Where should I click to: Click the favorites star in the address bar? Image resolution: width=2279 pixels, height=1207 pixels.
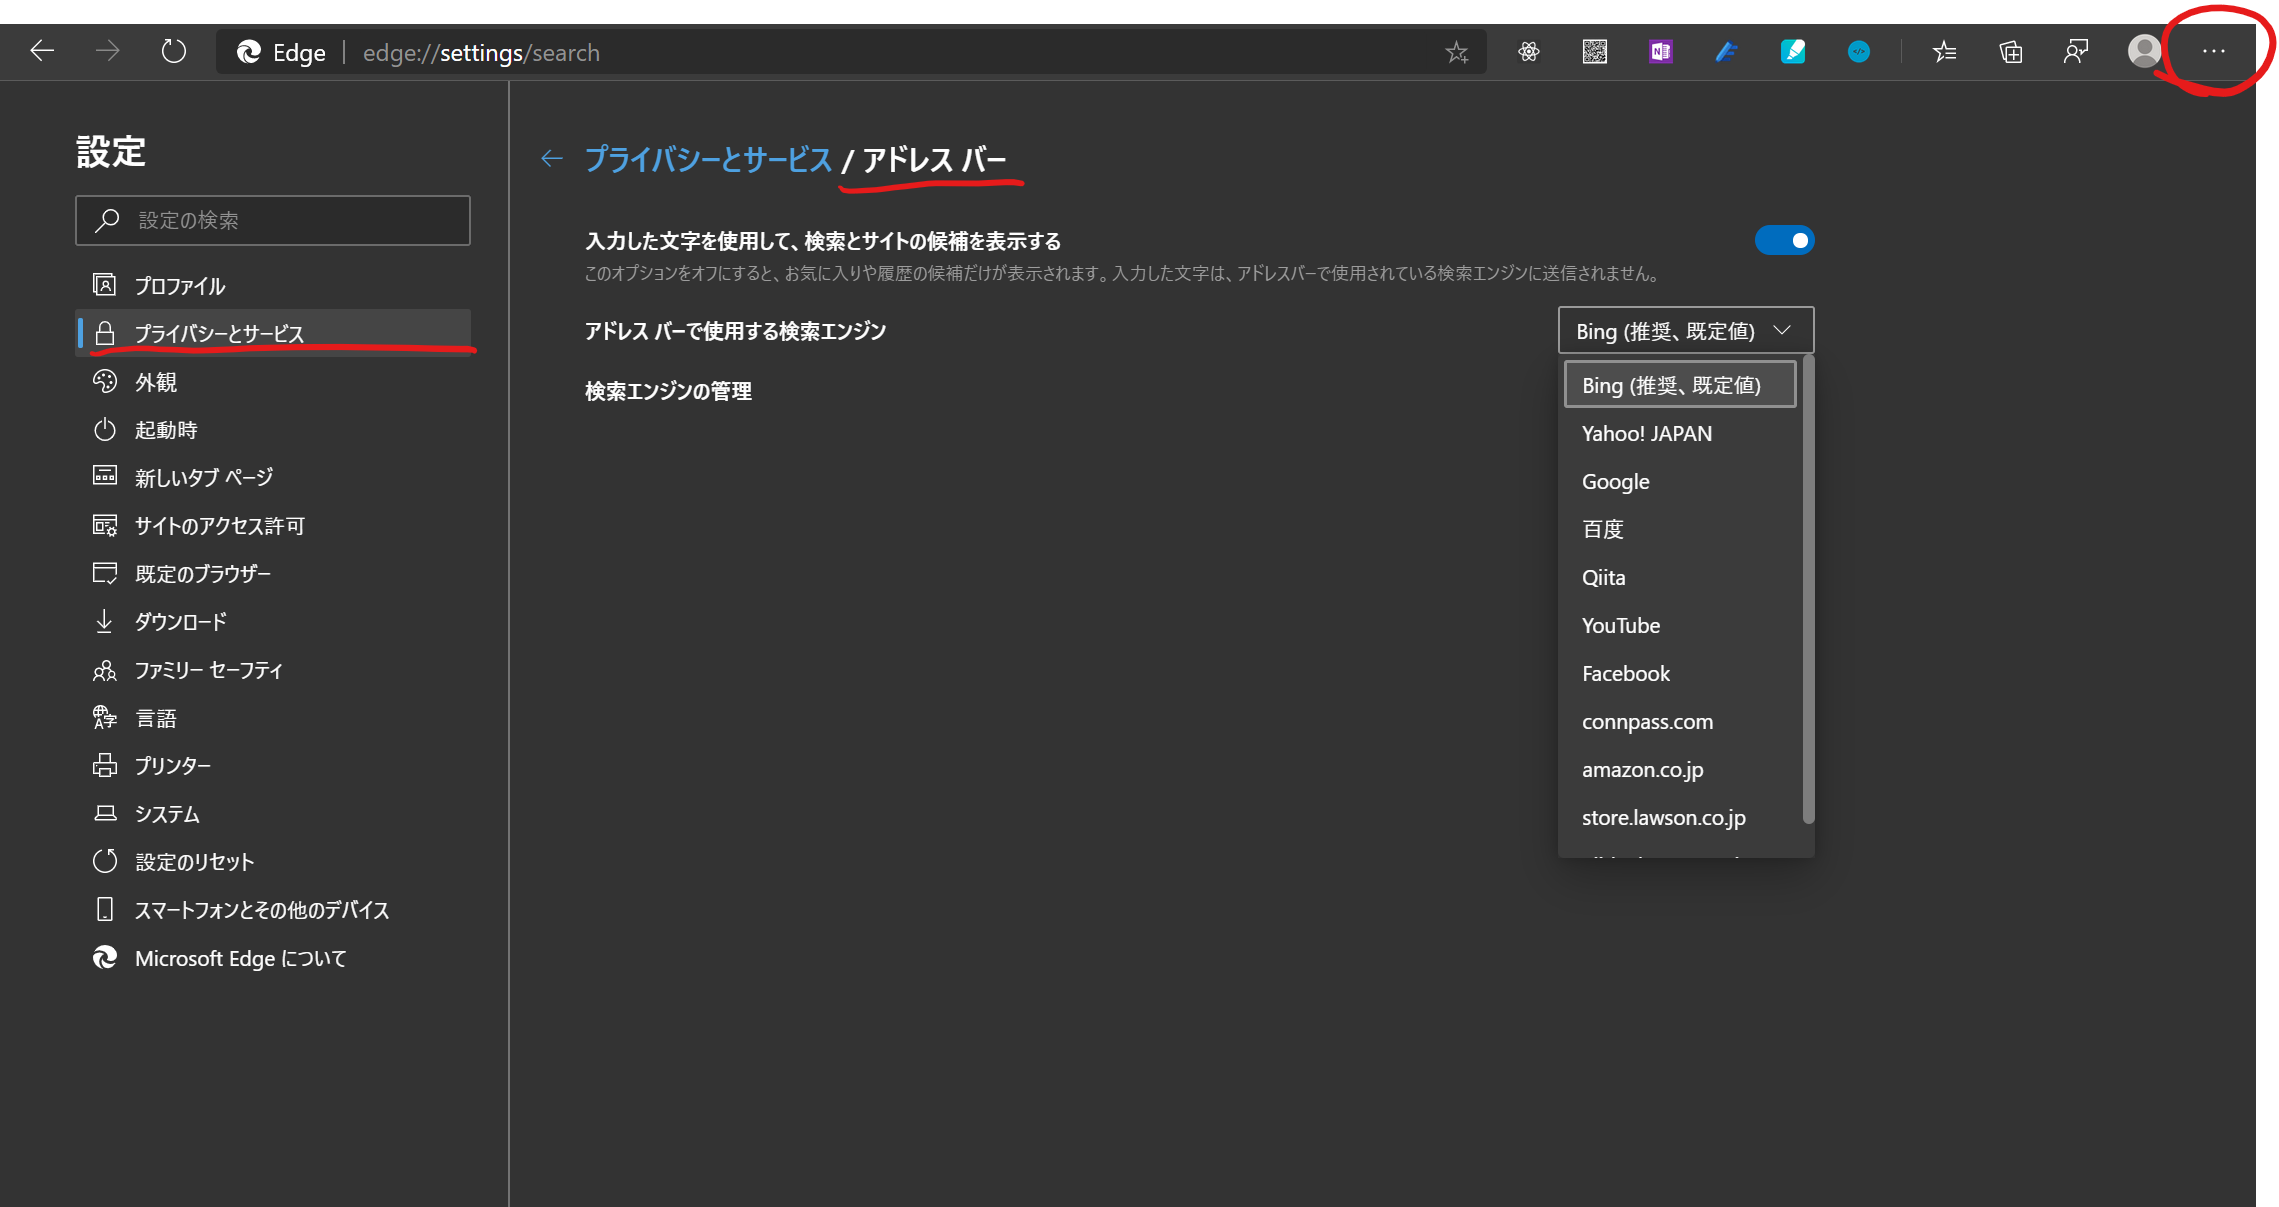click(1456, 52)
